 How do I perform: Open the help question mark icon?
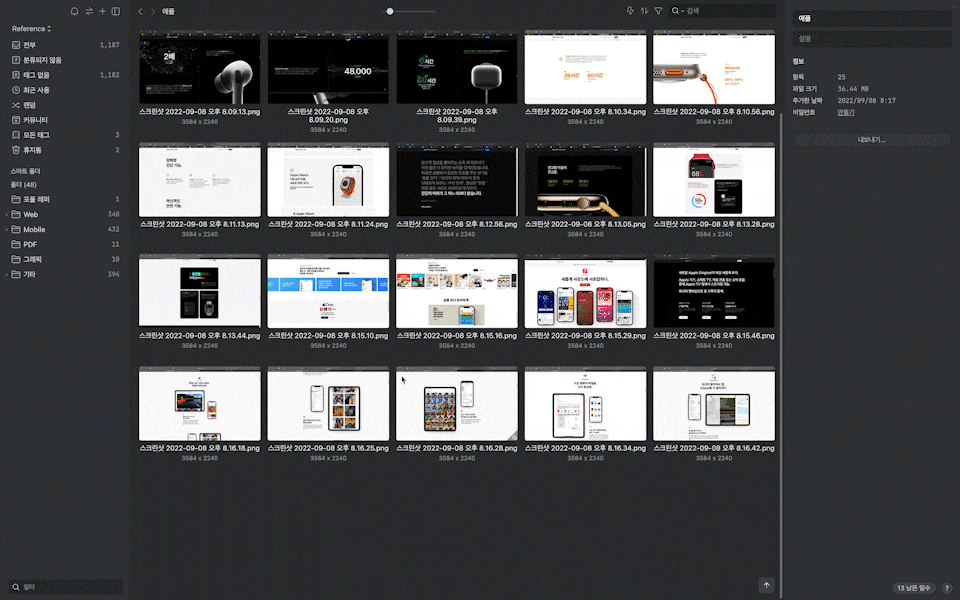[x=947, y=588]
